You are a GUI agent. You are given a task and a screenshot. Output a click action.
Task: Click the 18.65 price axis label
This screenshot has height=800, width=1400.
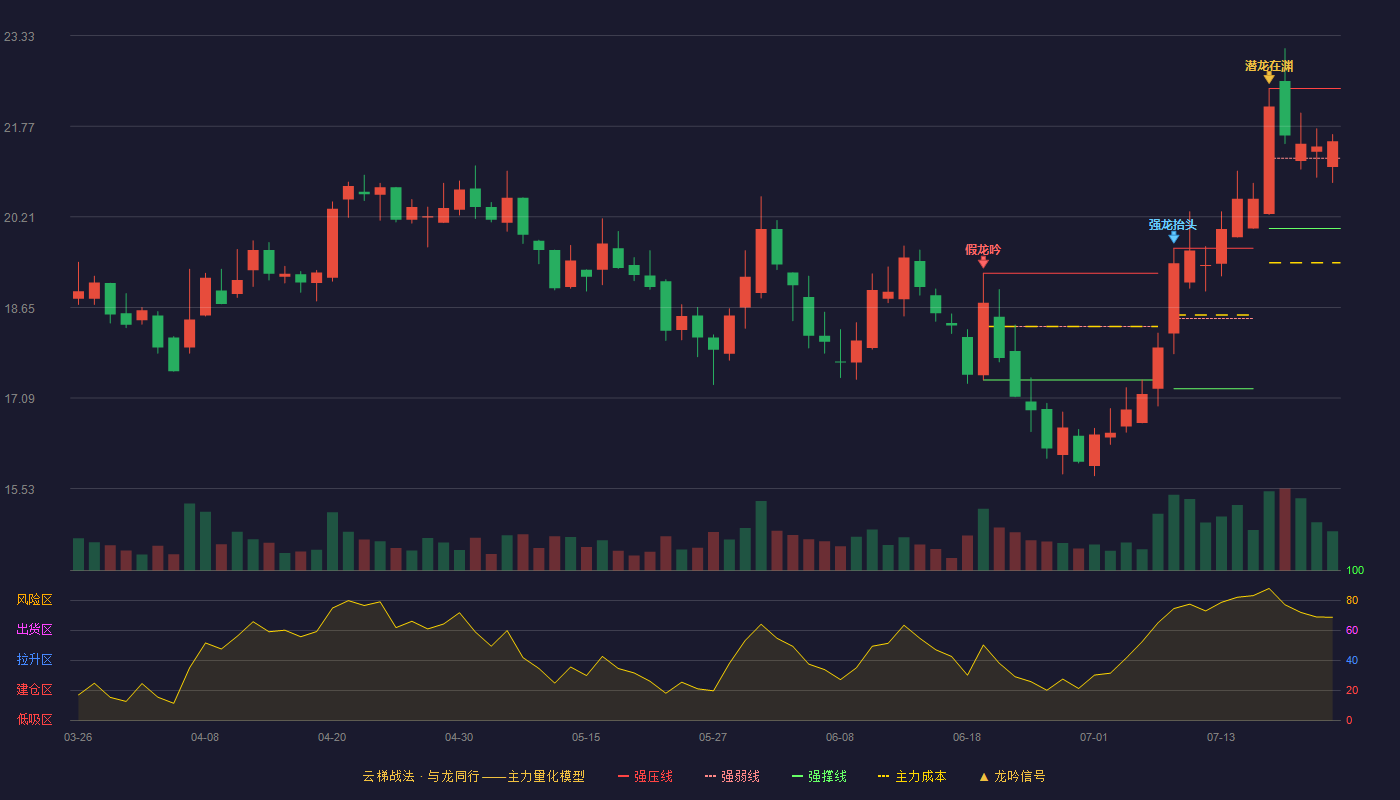coord(19,309)
